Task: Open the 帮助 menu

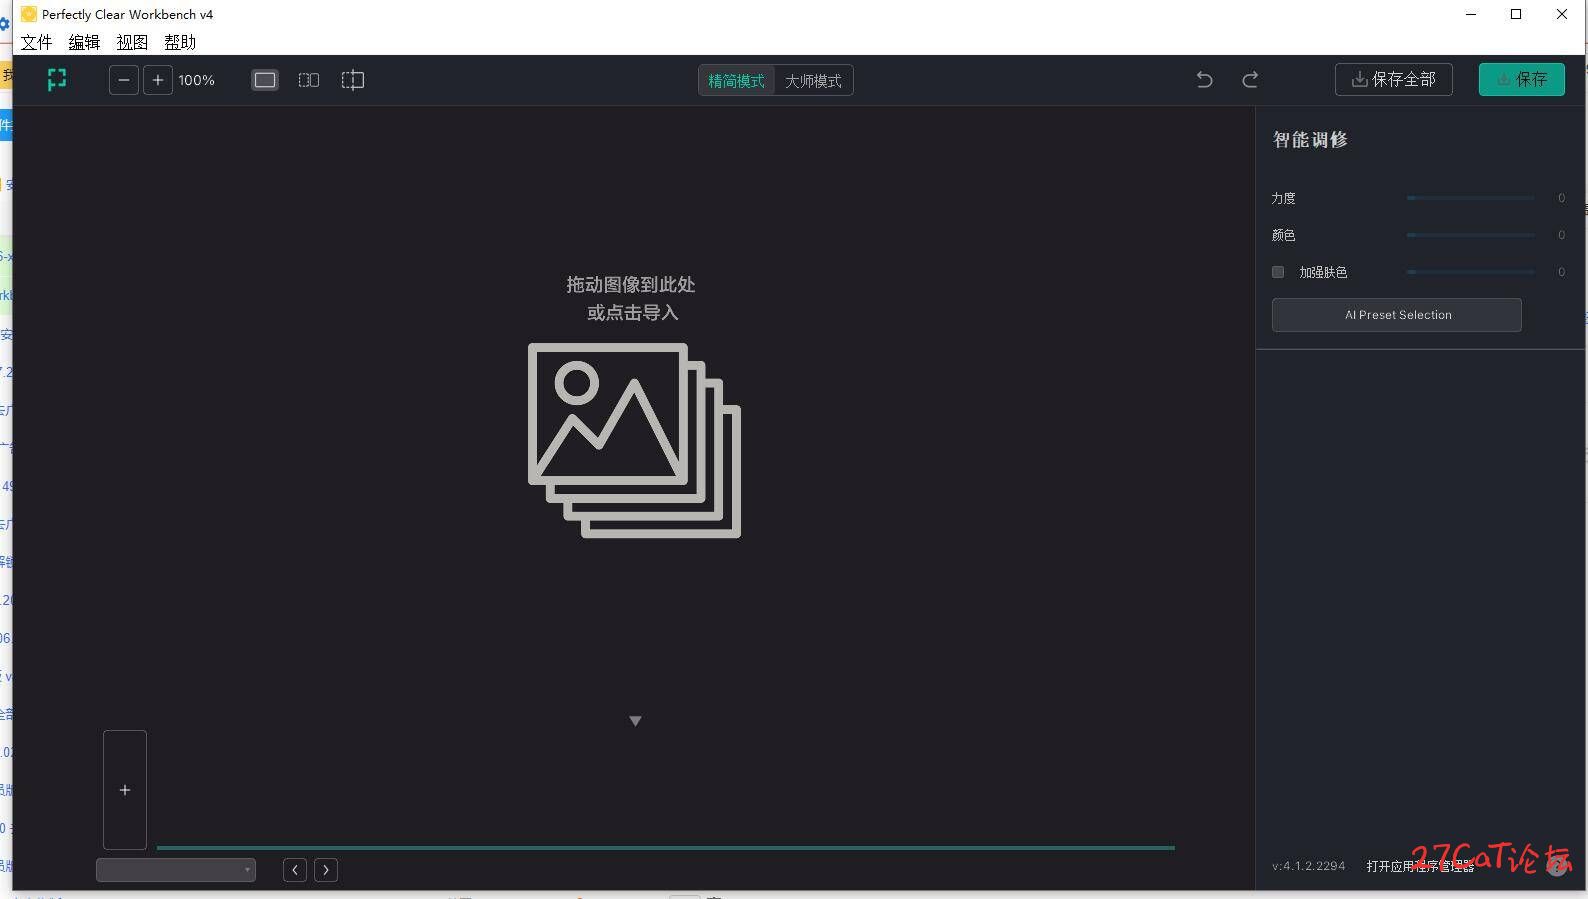Action: (x=180, y=42)
